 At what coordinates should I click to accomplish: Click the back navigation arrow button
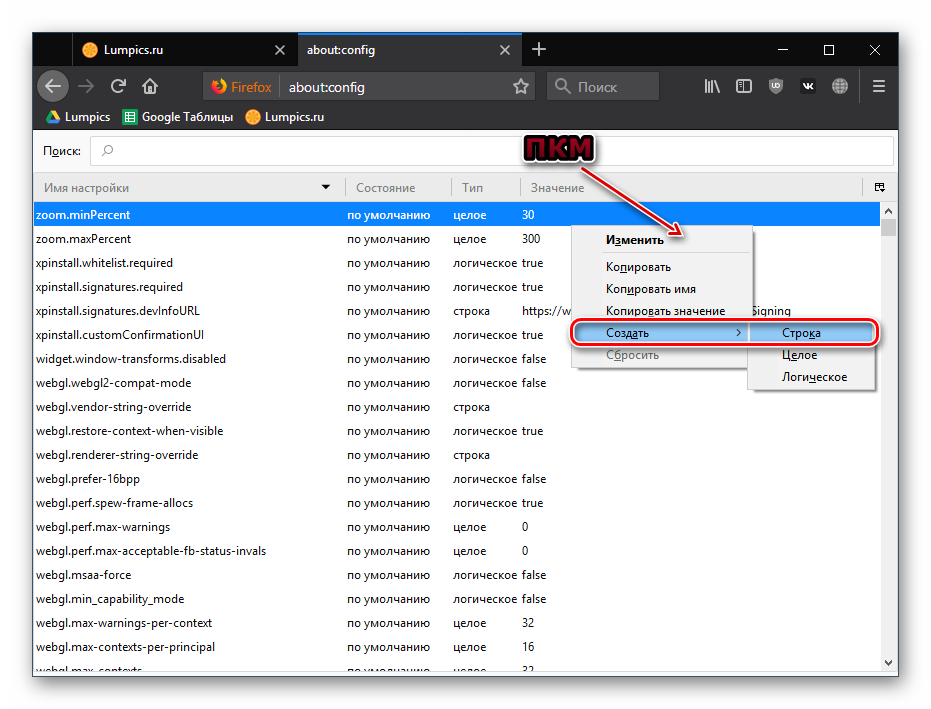click(53, 86)
